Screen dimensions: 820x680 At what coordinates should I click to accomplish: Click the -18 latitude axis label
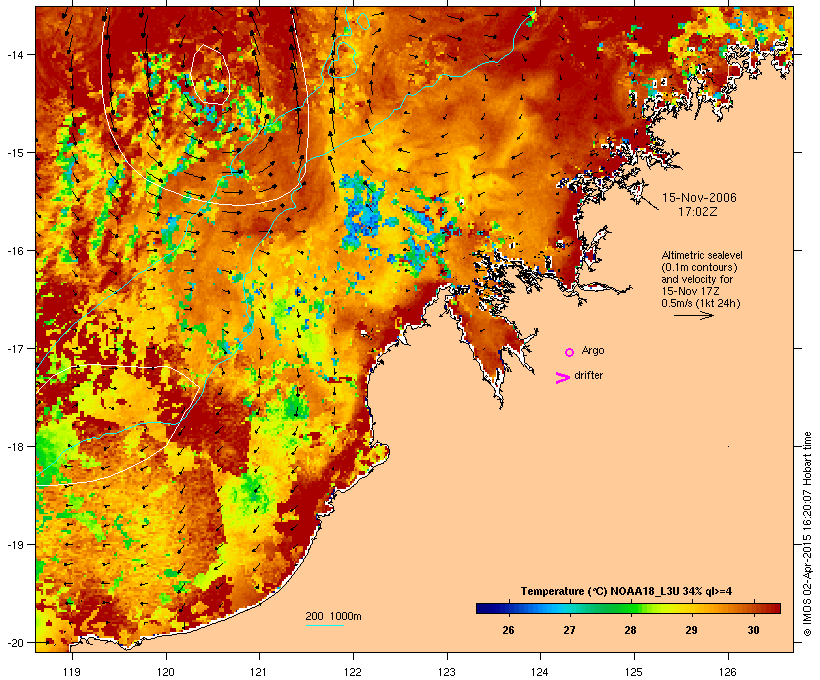14,446
